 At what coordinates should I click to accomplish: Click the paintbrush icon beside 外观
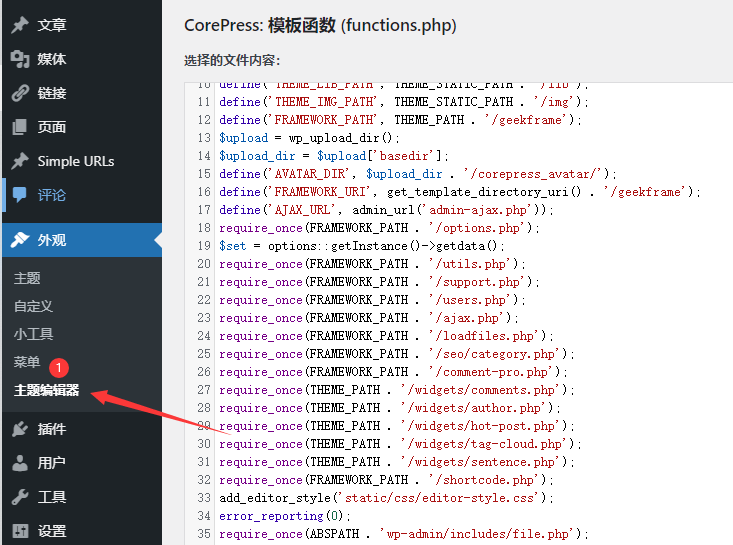point(20,240)
